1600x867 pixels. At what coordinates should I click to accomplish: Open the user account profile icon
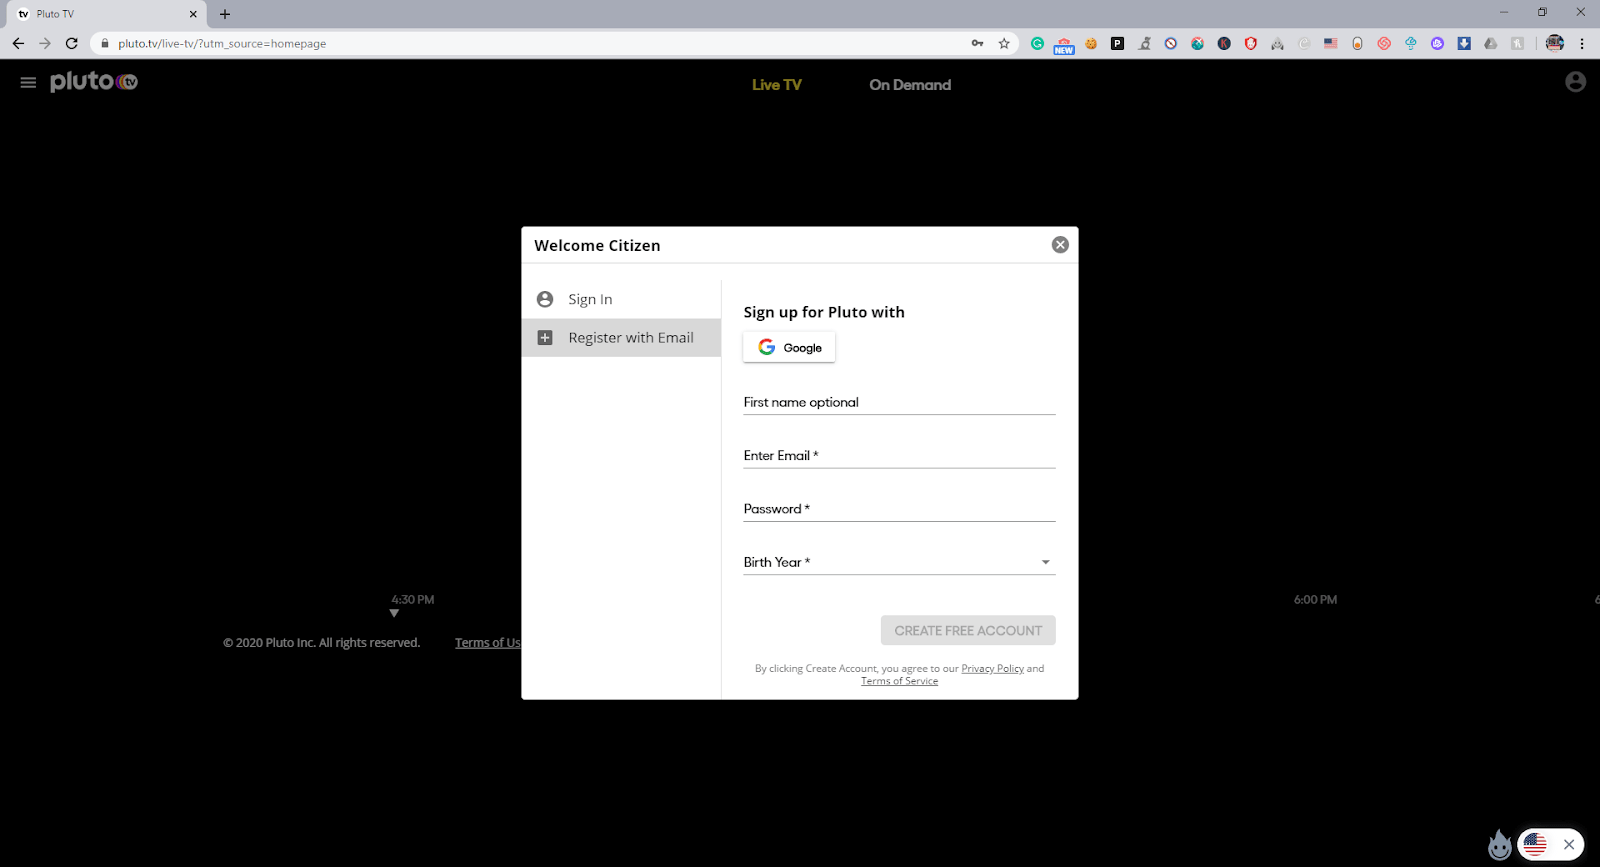pyautogui.click(x=1575, y=82)
